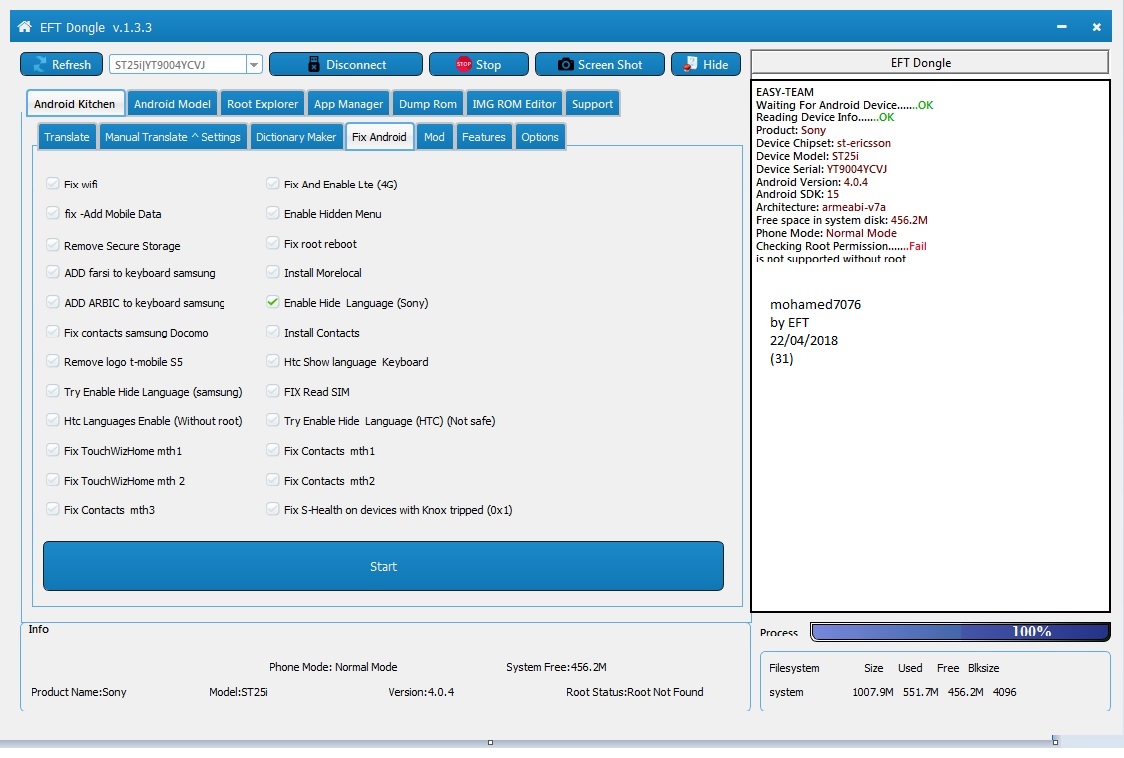1124x758 pixels.
Task: Check Try Enable Hide Language (samsung)
Action: 52,392
